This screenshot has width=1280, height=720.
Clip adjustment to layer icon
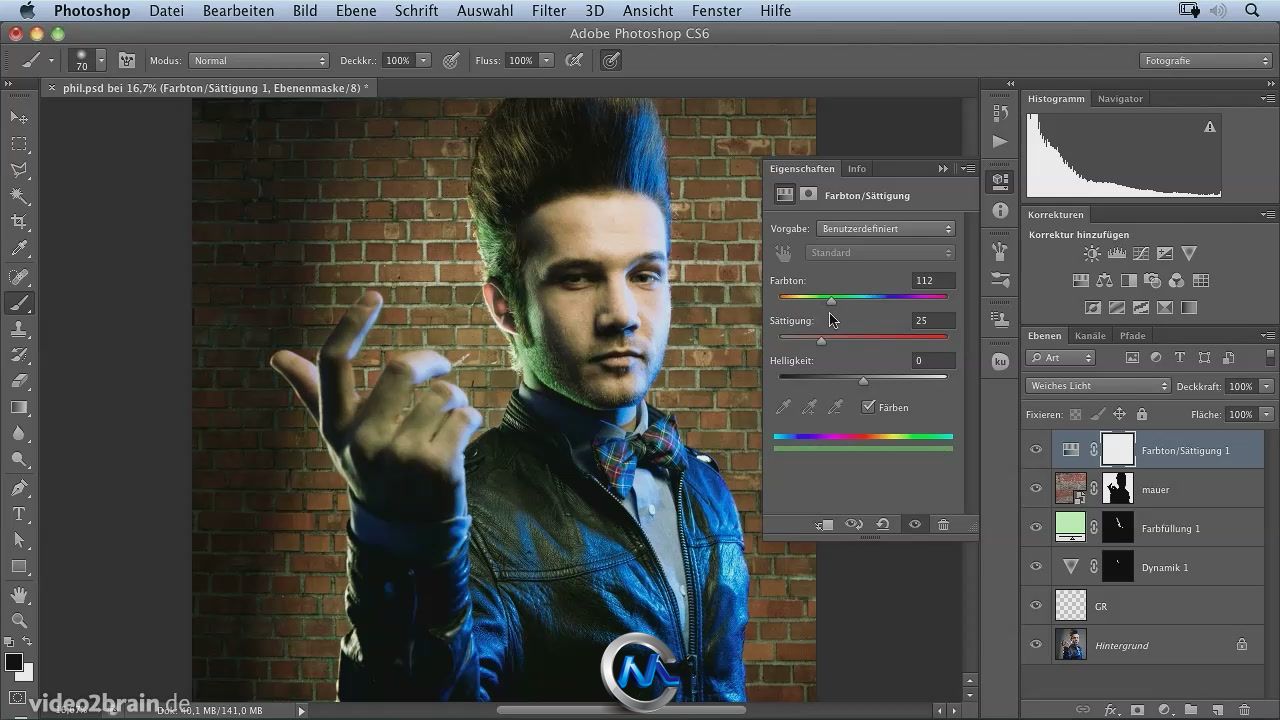[824, 524]
